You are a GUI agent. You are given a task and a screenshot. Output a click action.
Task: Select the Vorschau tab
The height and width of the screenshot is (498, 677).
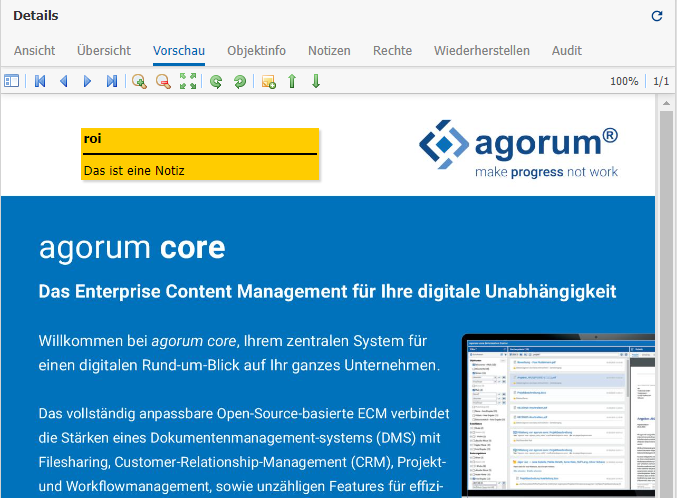point(179,51)
